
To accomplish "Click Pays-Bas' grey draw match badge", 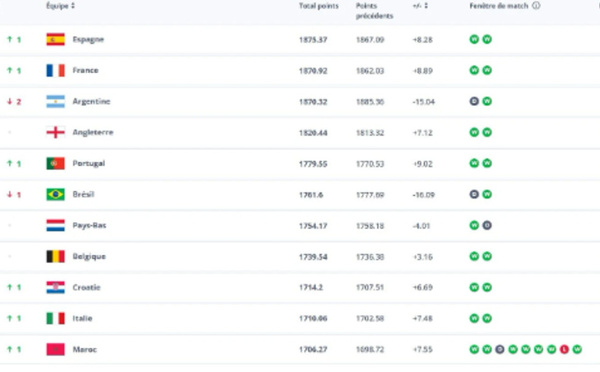I will click(x=487, y=225).
